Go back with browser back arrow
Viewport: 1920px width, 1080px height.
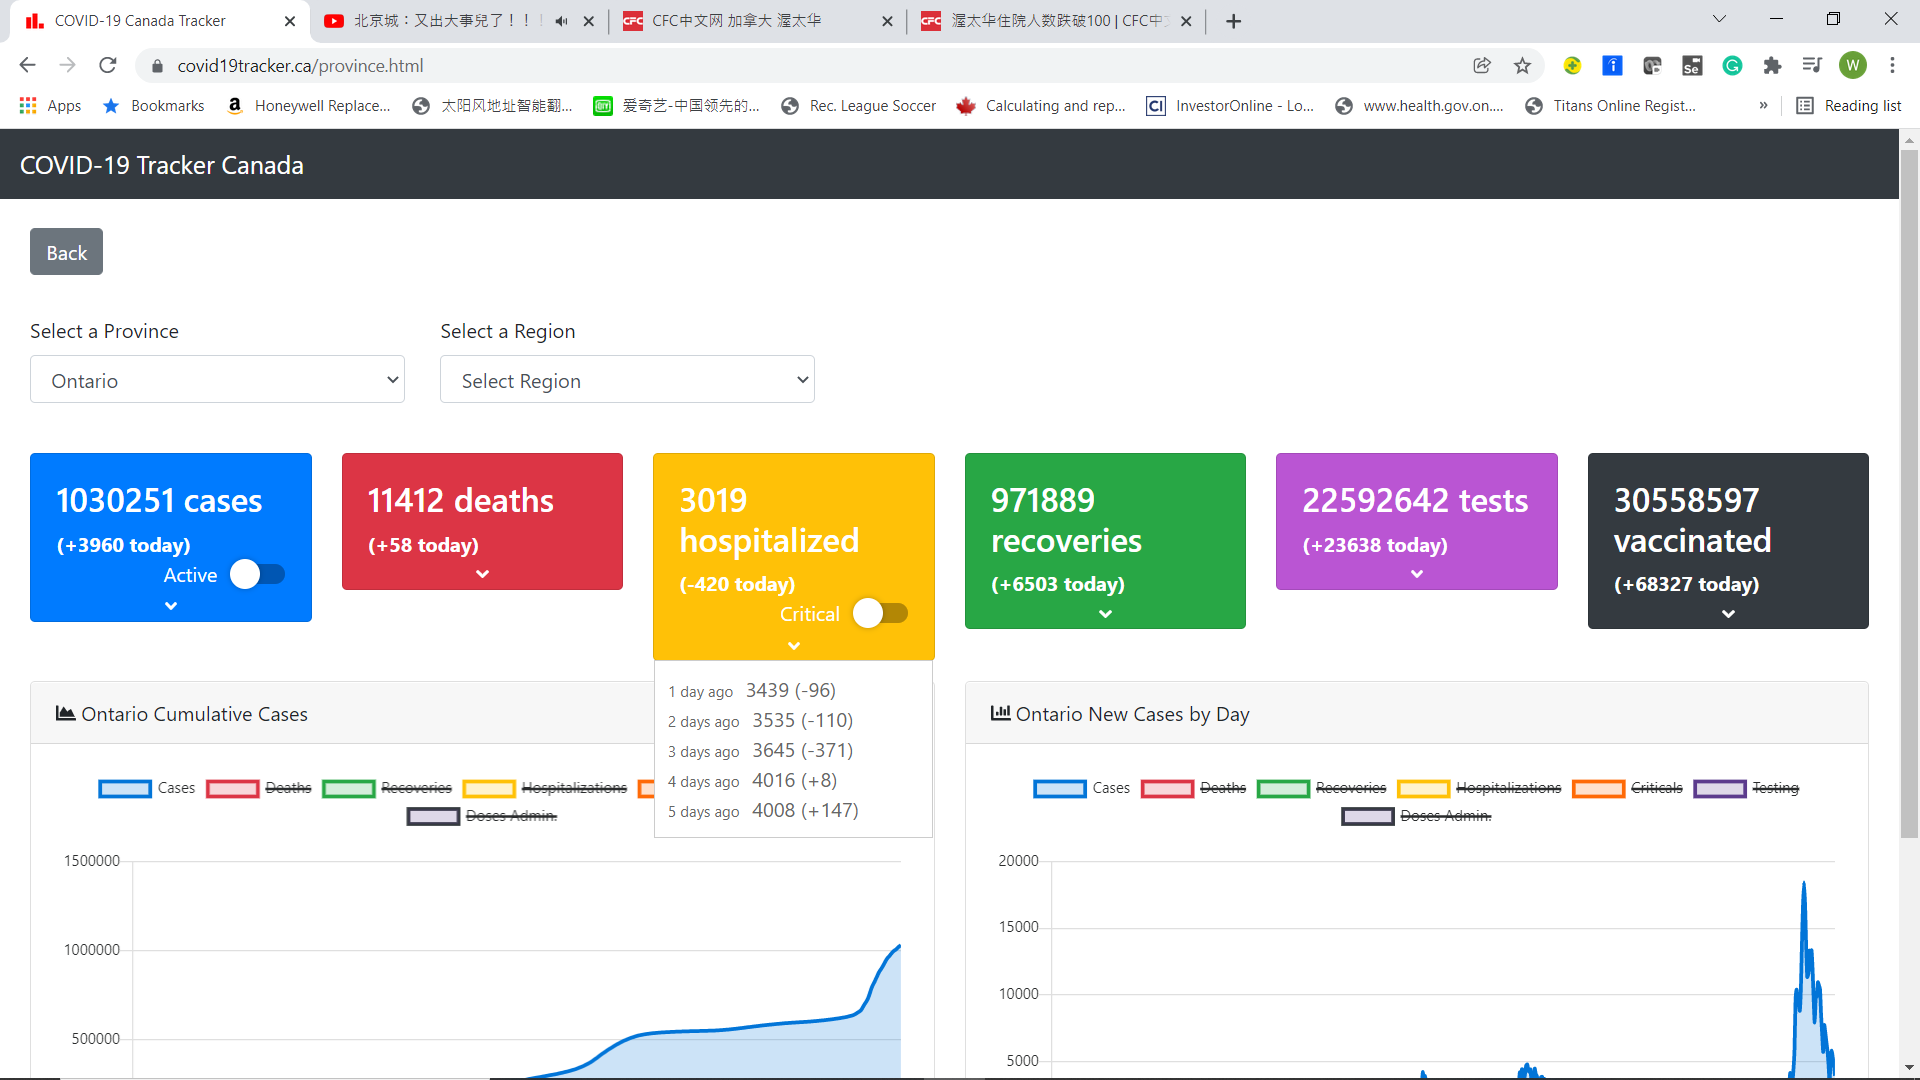click(x=27, y=65)
